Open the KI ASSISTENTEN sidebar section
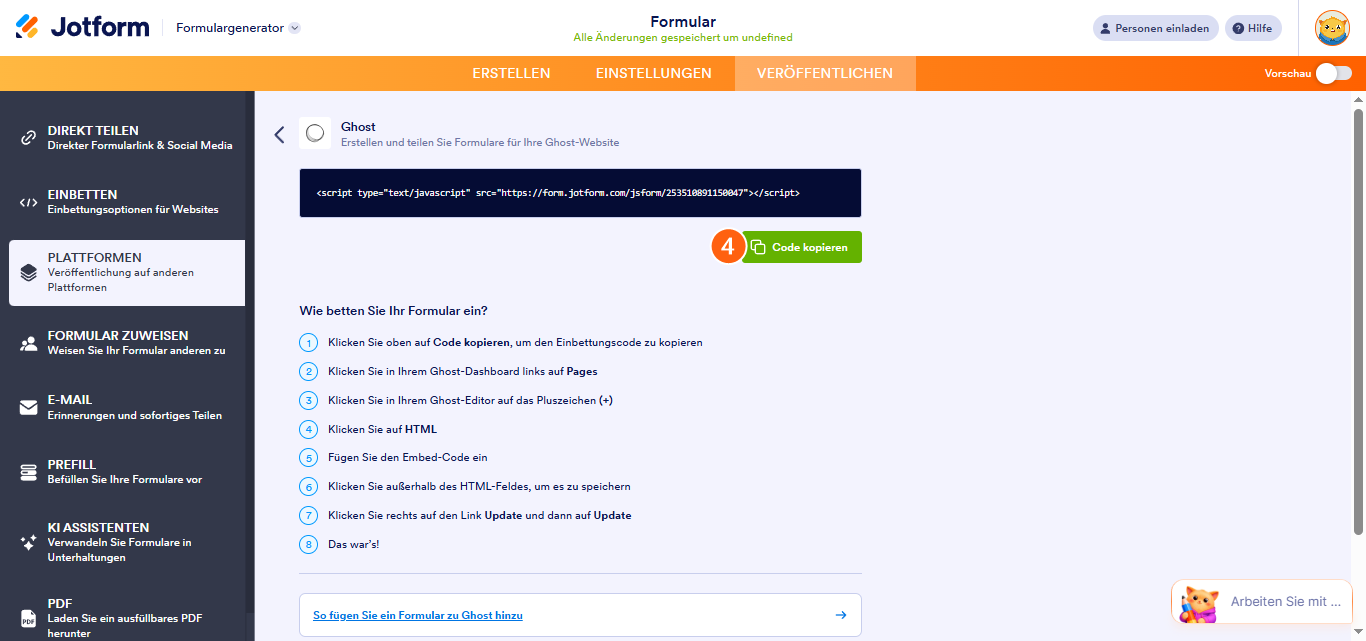Viewport: 1366px width, 641px height. pyautogui.click(x=127, y=542)
